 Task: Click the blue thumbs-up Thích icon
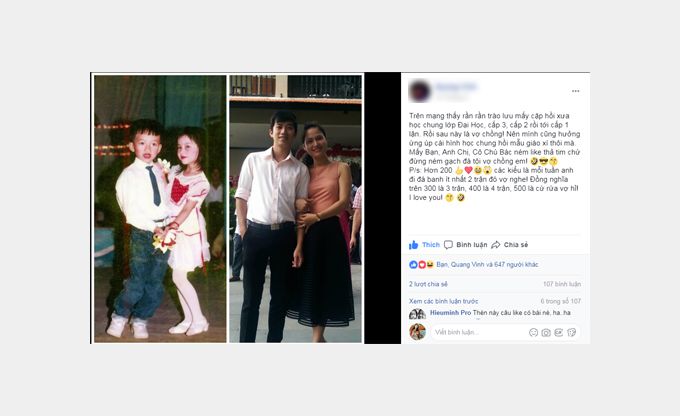click(x=413, y=245)
